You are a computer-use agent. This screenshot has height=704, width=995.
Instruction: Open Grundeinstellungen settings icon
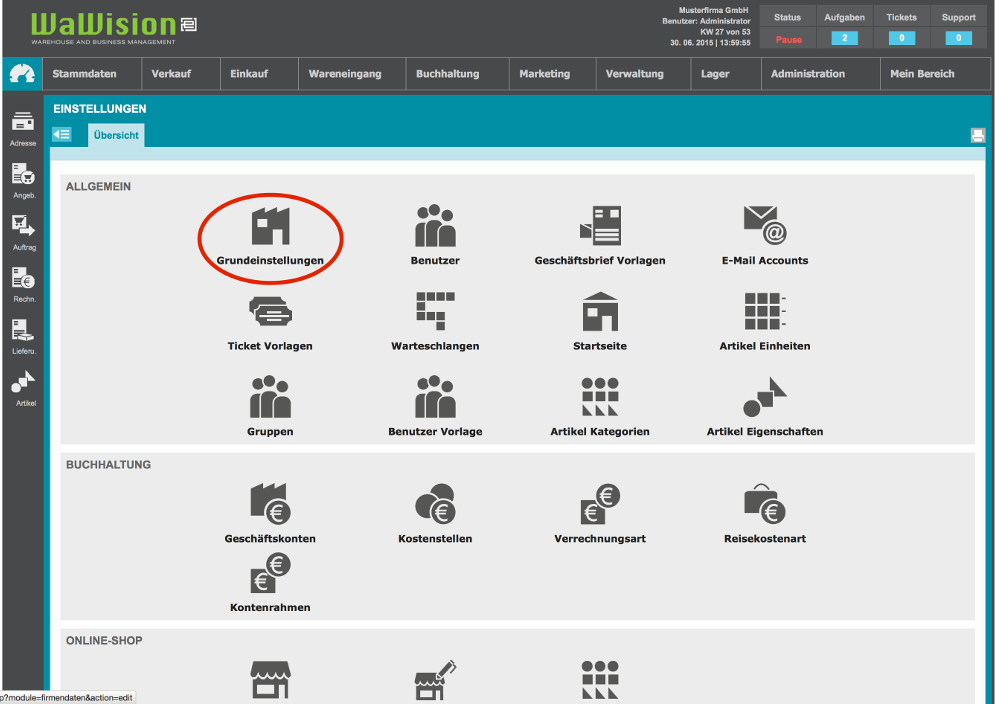(269, 228)
